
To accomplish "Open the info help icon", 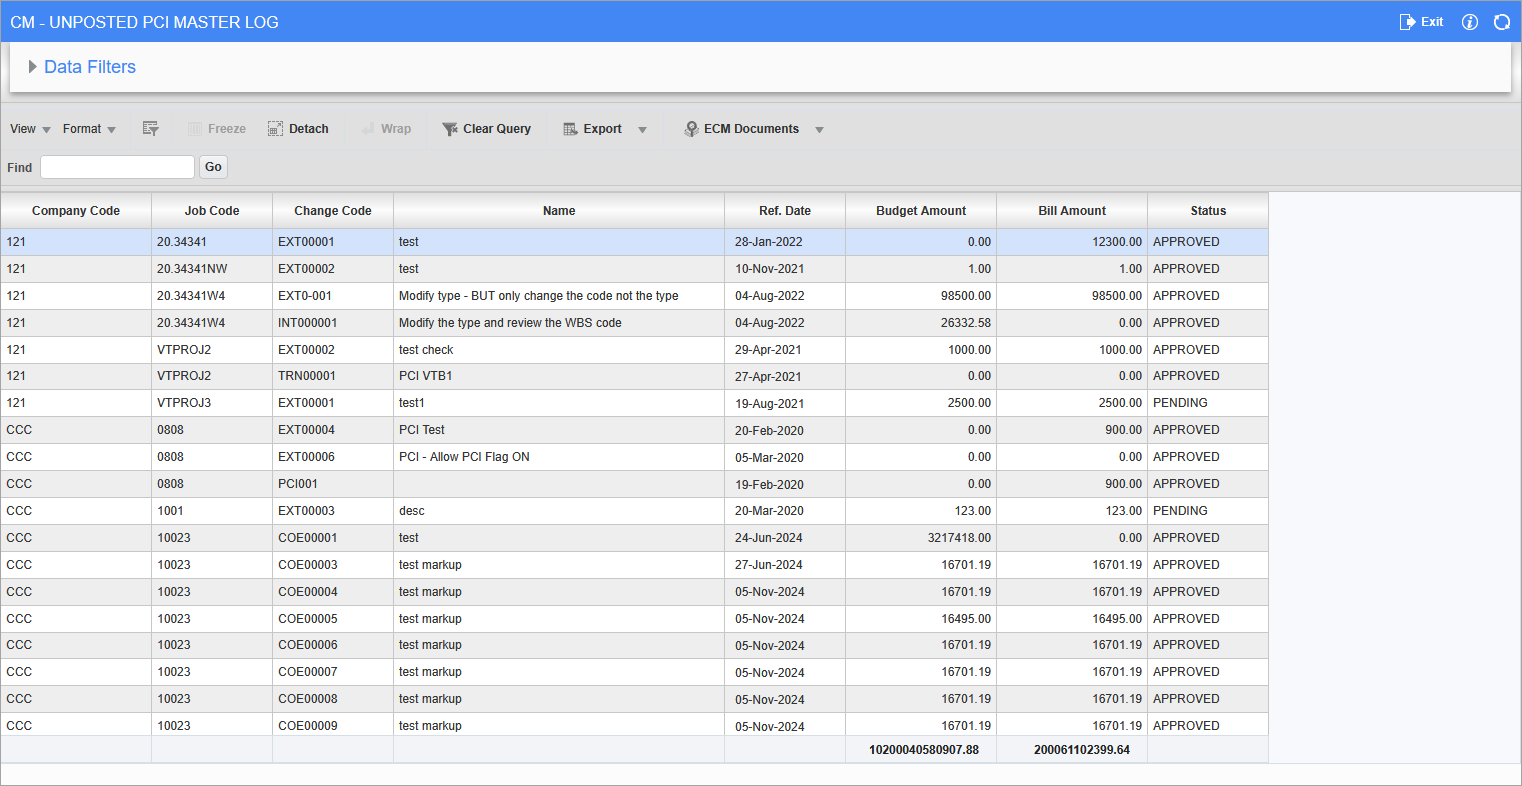I will tap(1470, 22).
